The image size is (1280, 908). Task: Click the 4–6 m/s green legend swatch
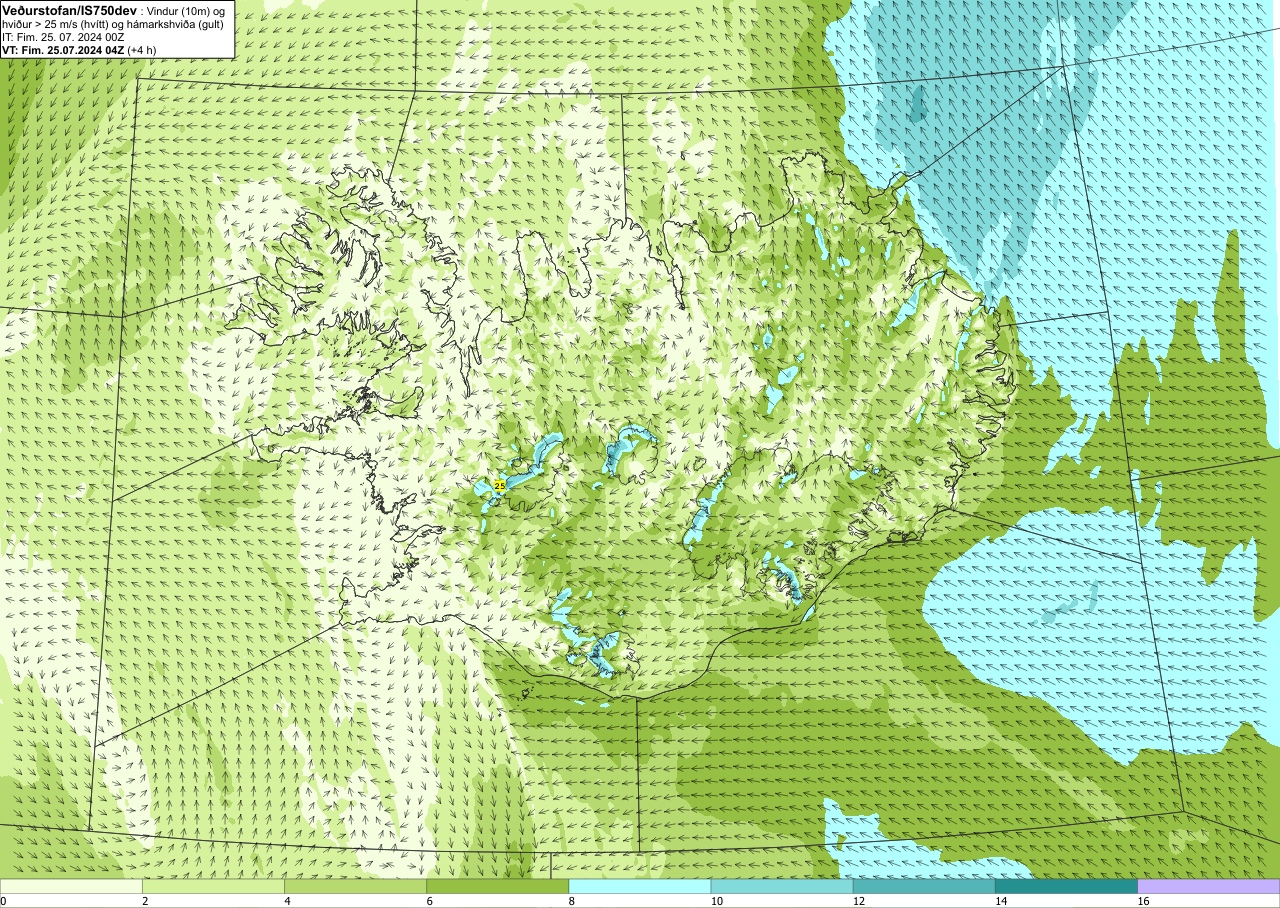(355, 886)
